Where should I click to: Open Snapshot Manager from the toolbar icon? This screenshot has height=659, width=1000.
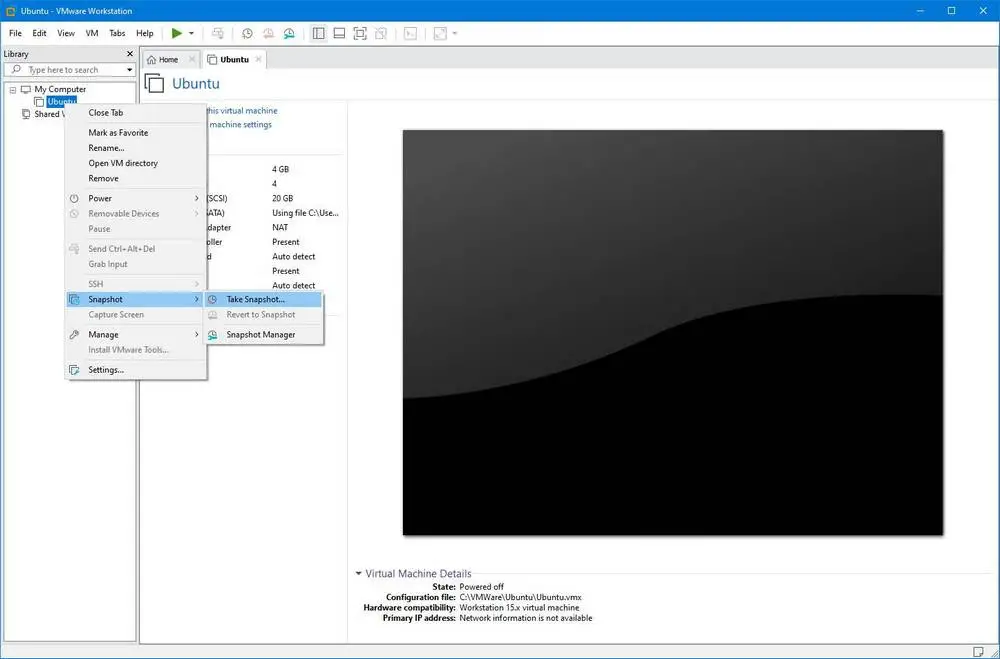pos(290,33)
